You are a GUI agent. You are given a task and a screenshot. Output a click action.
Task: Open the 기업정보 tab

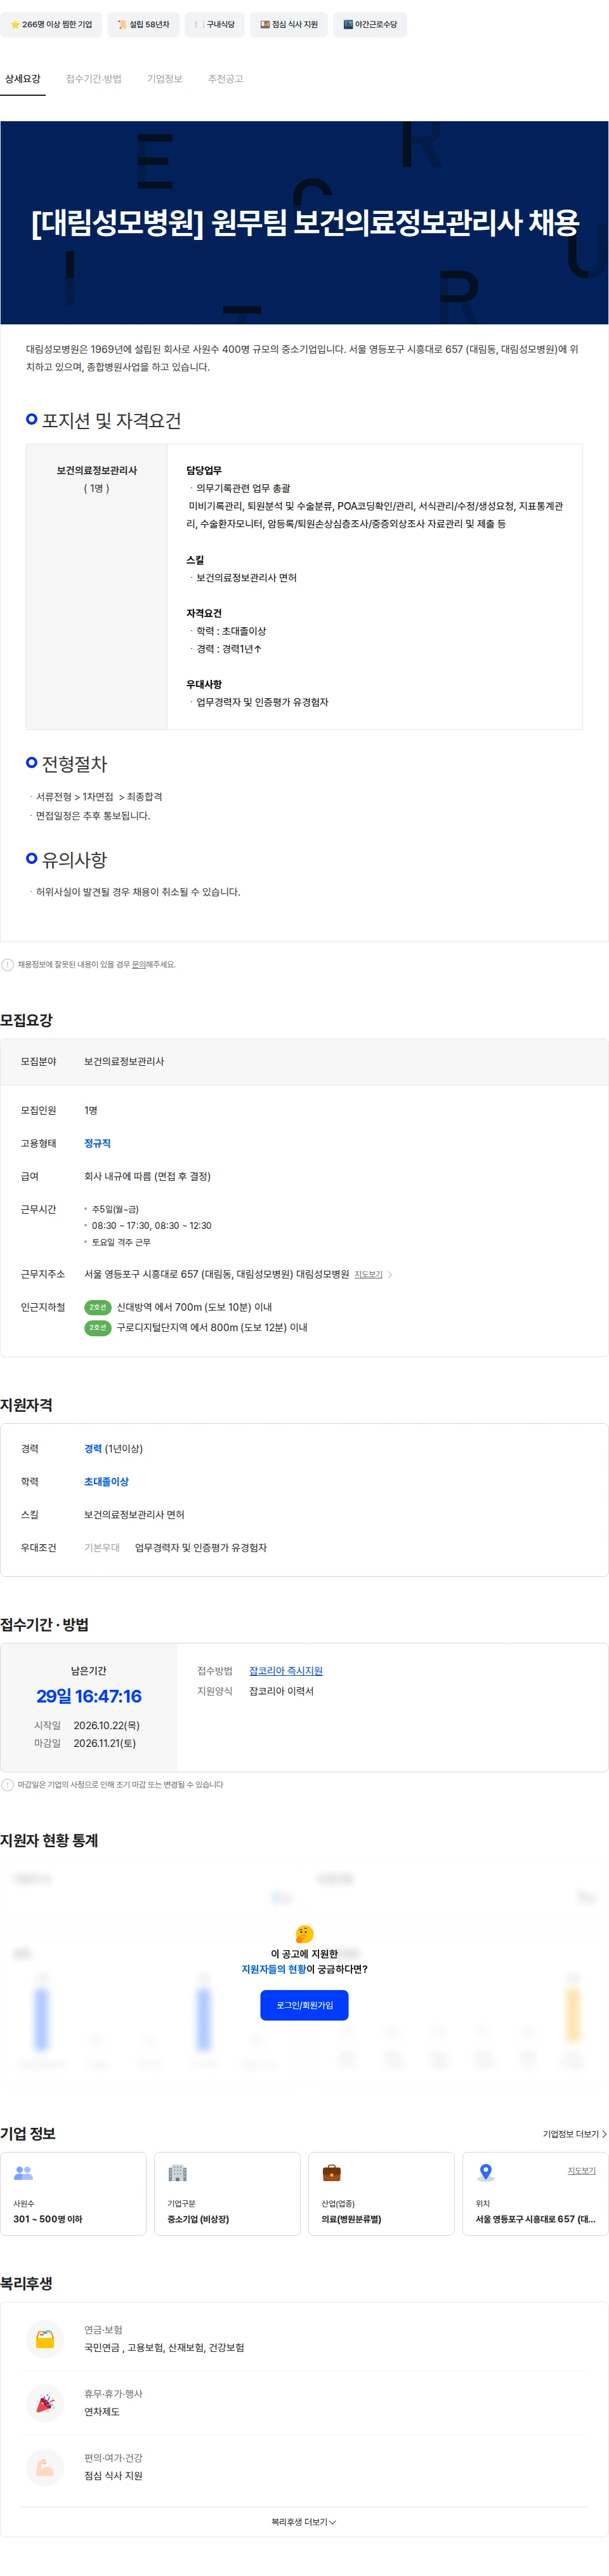(x=165, y=79)
